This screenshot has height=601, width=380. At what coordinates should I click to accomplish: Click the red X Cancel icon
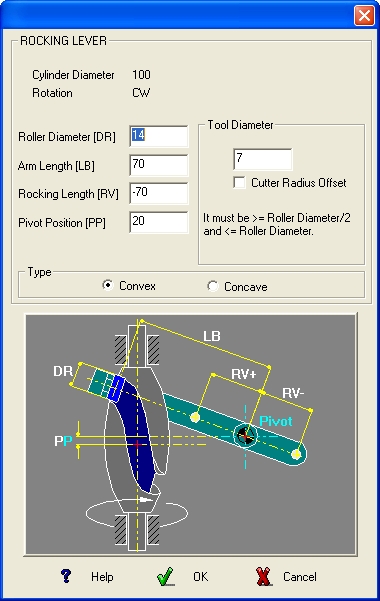(x=263, y=577)
